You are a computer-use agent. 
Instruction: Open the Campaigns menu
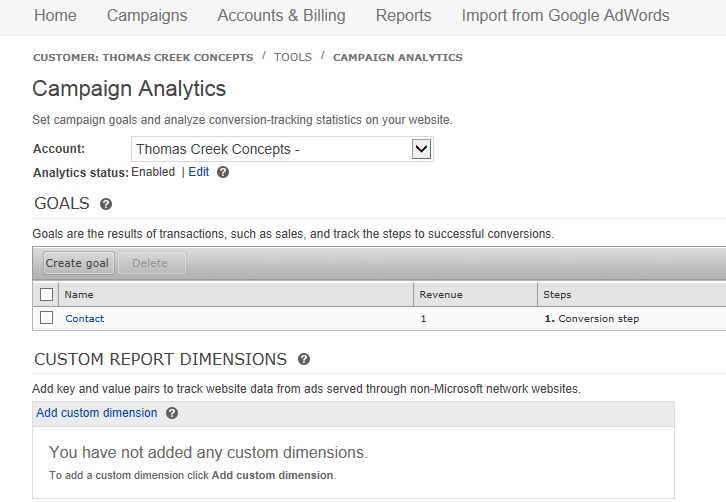tap(147, 15)
